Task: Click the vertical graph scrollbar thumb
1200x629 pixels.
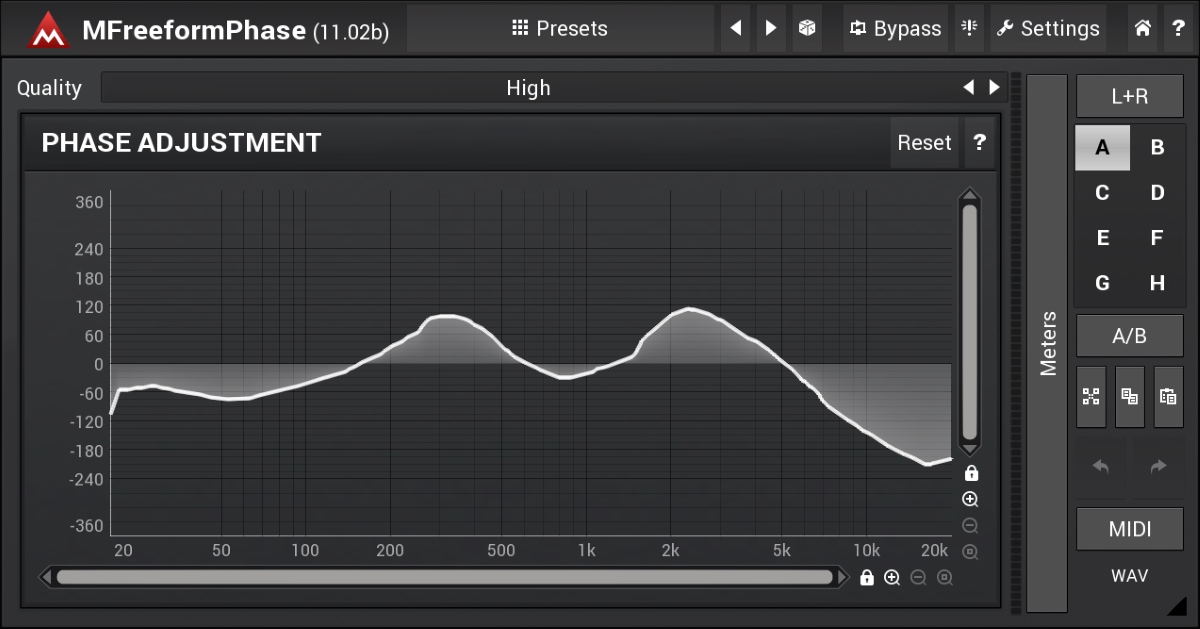Action: point(969,322)
